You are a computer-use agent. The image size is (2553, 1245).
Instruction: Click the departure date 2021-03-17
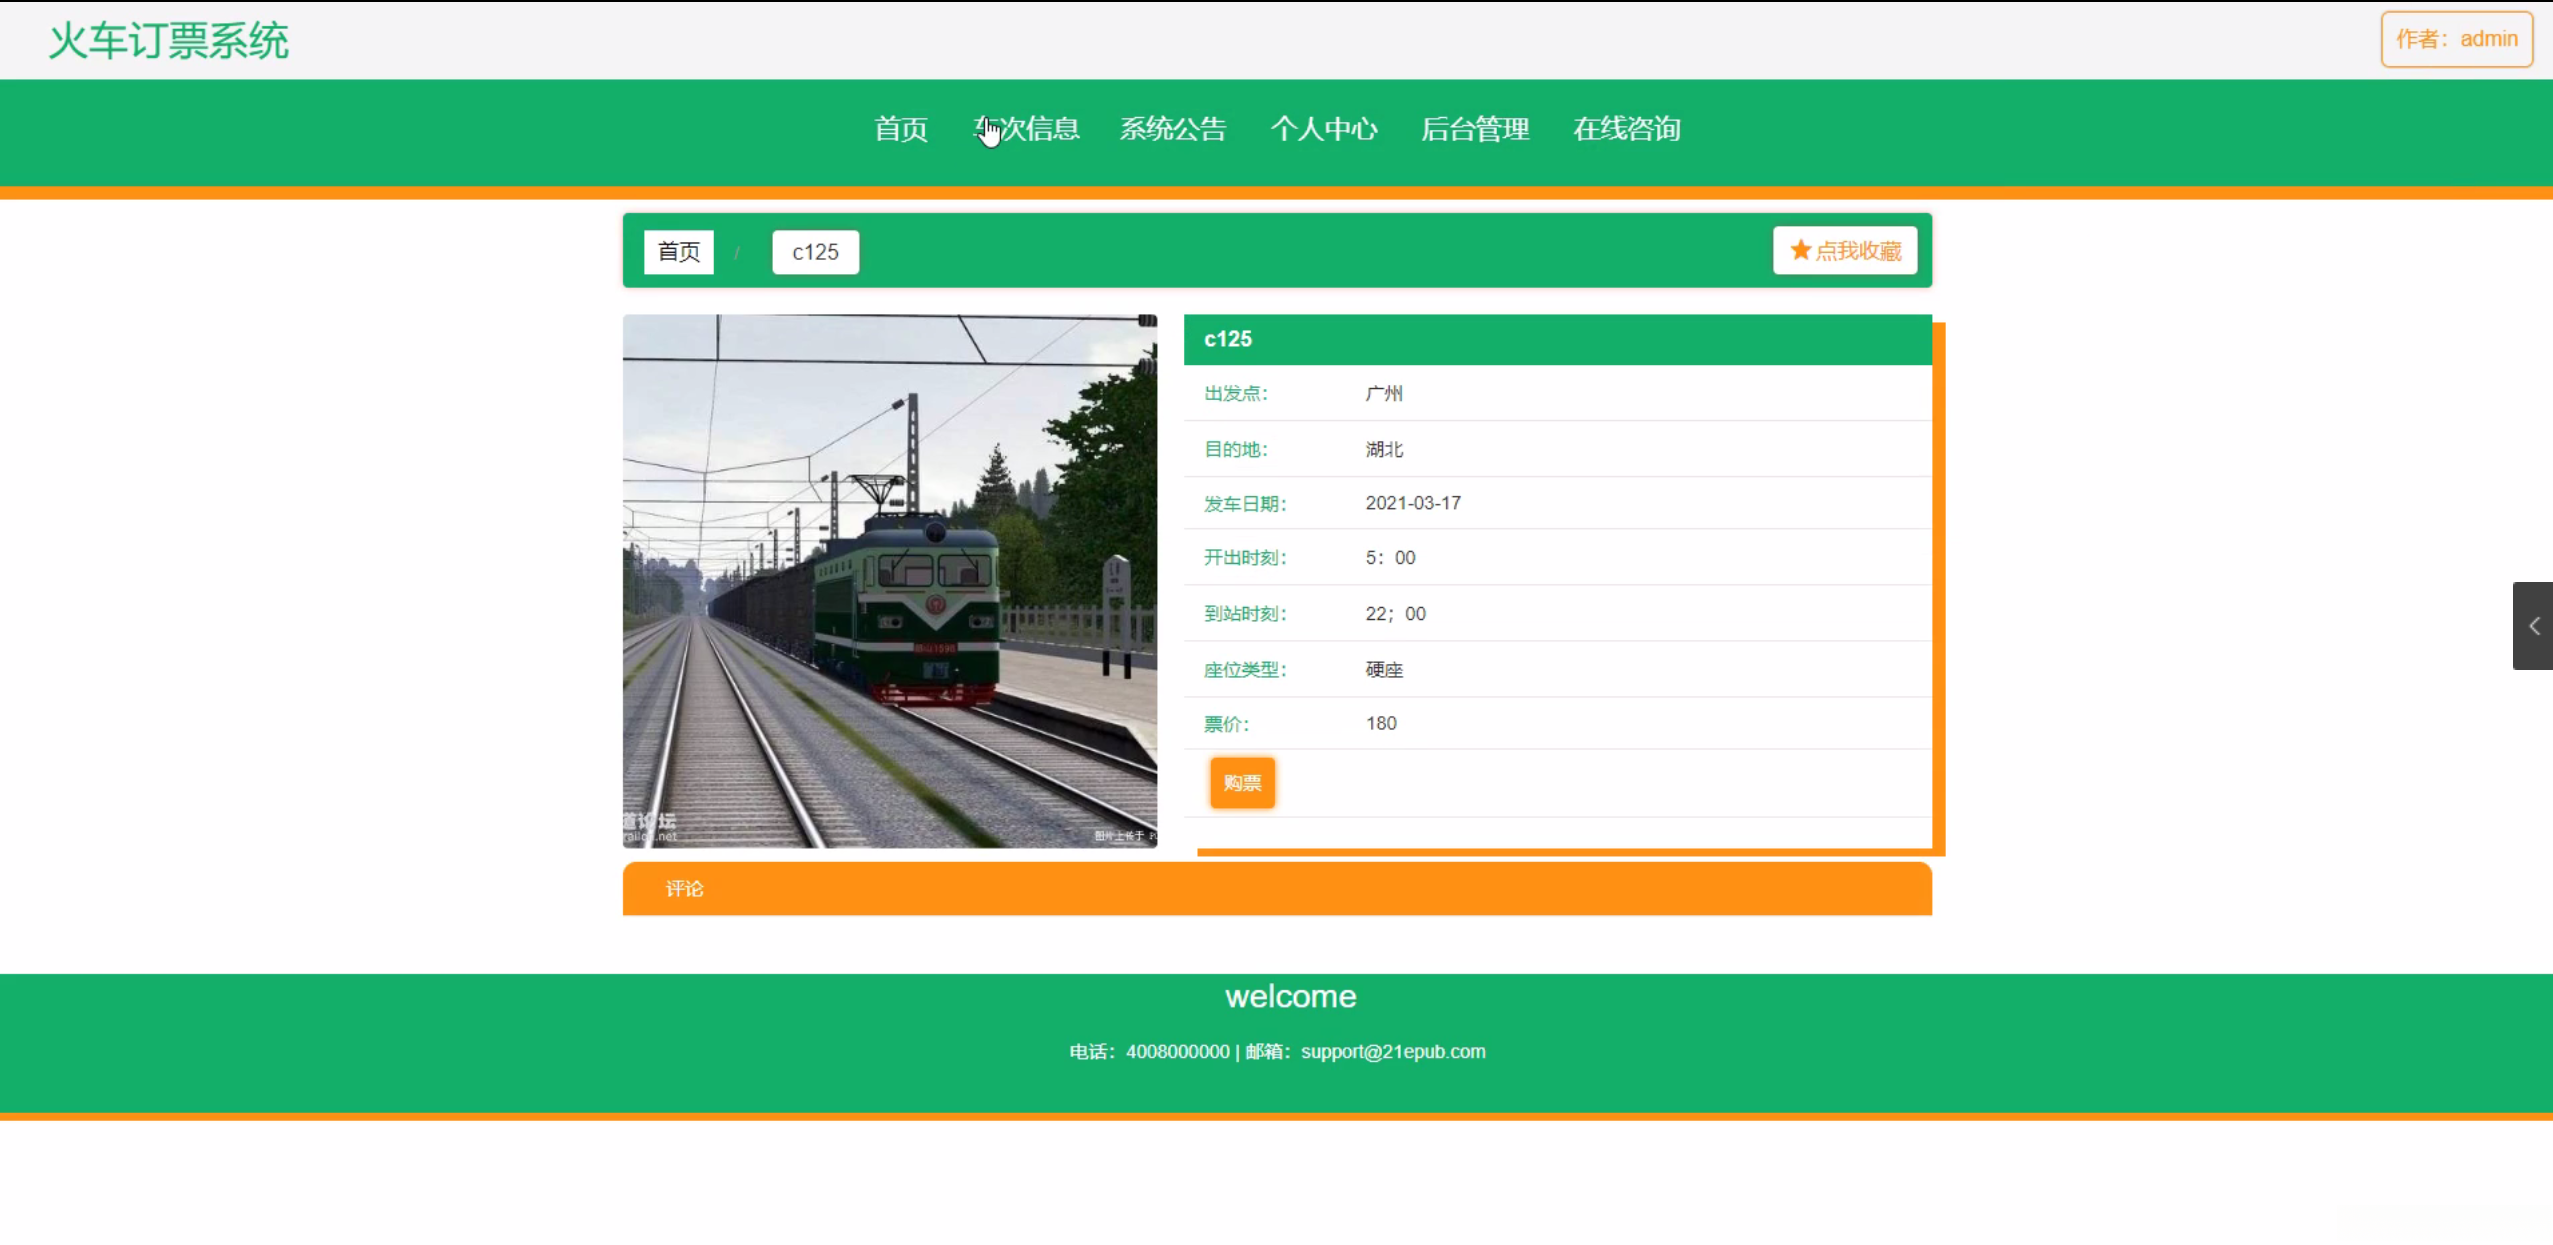pyautogui.click(x=1413, y=503)
